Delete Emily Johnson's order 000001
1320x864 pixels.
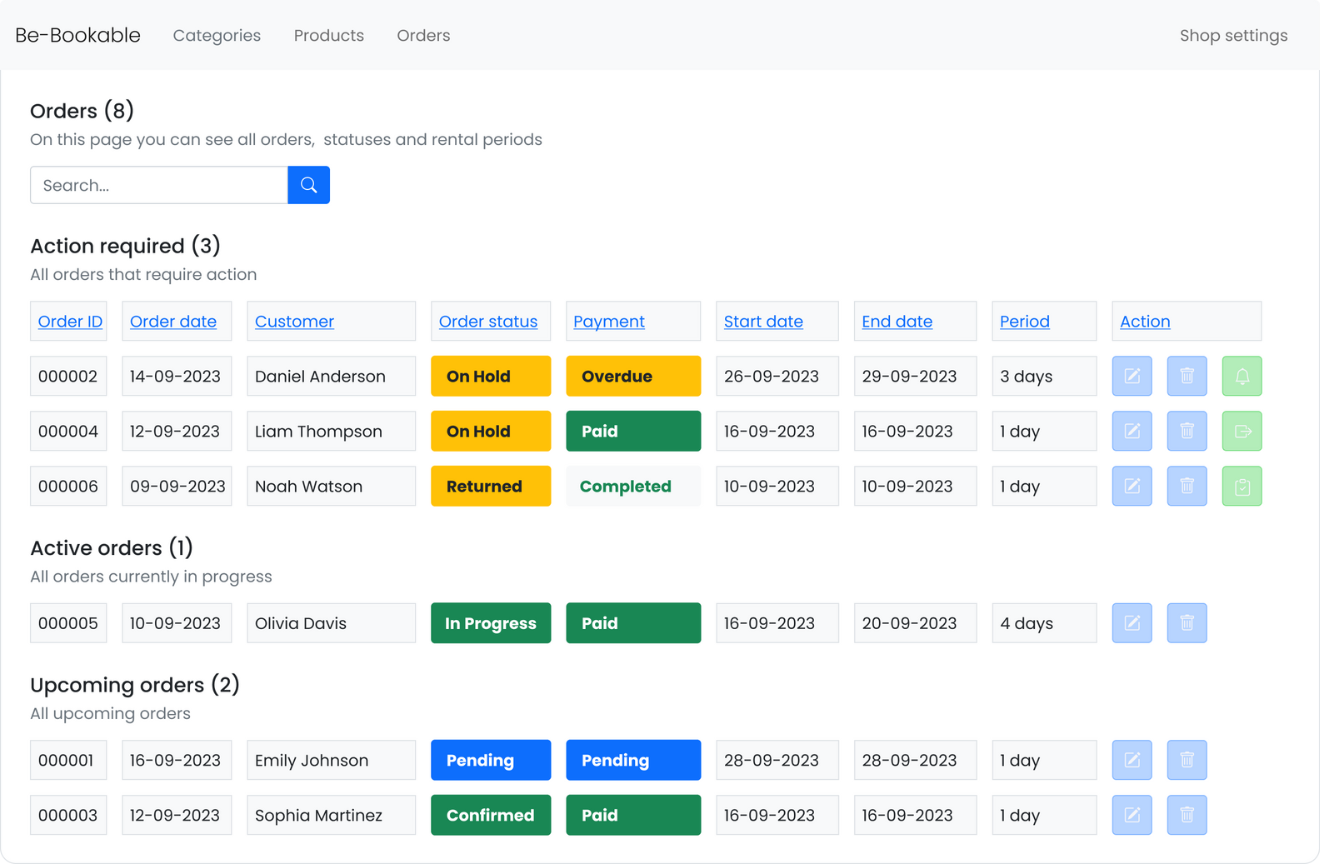(x=1187, y=760)
